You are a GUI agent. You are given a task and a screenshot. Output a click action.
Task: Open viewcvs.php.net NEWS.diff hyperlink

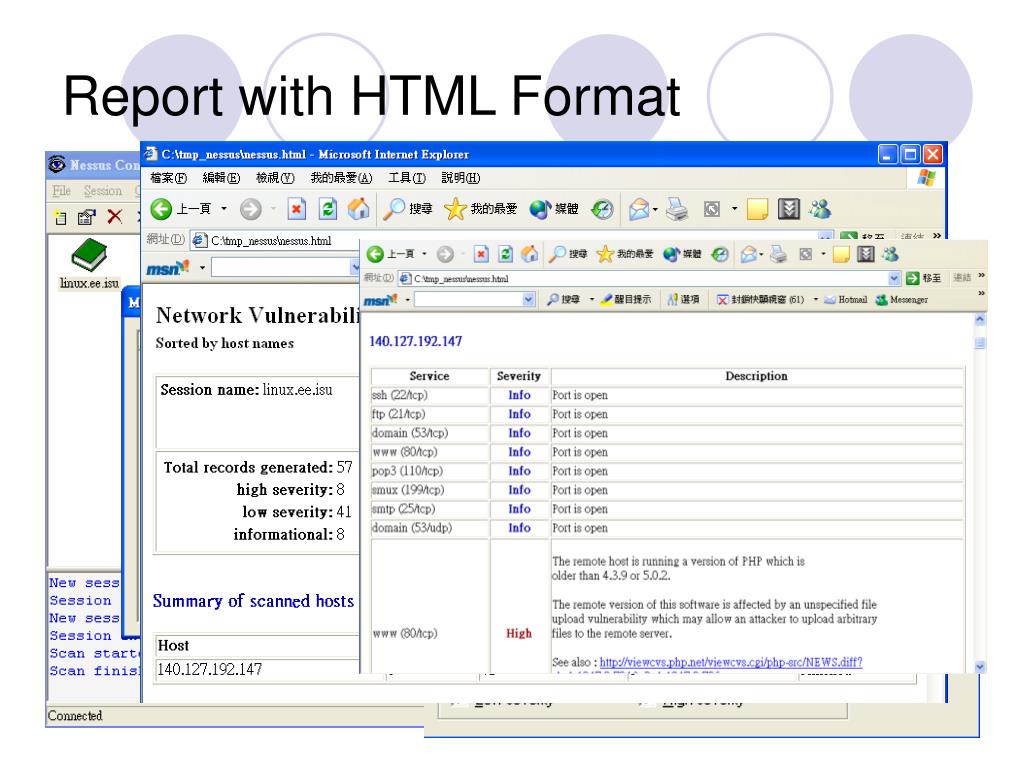tap(731, 662)
